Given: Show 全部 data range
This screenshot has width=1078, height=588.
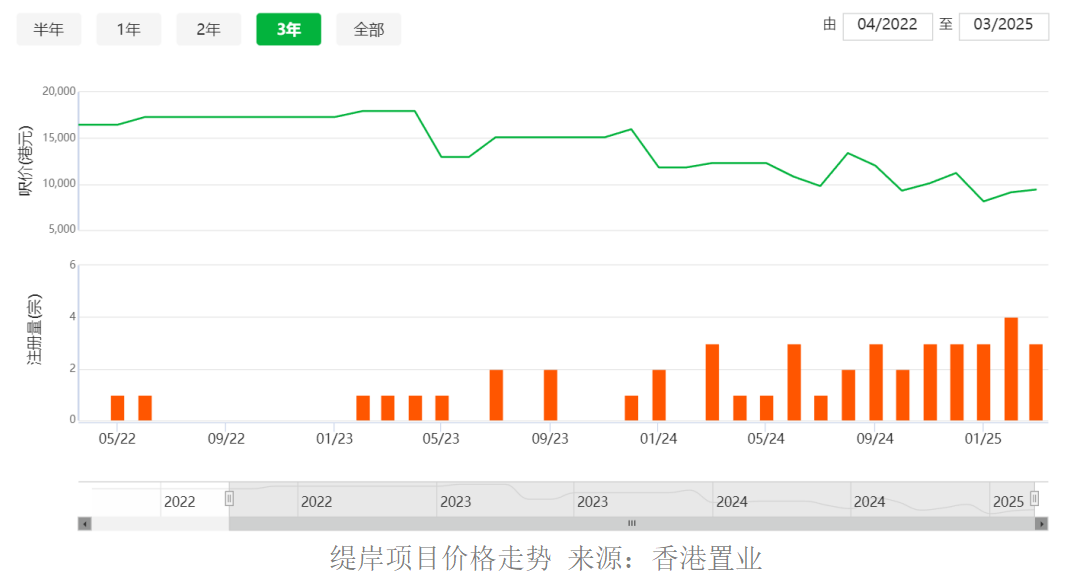Looking at the screenshot, I should coord(368,30).
